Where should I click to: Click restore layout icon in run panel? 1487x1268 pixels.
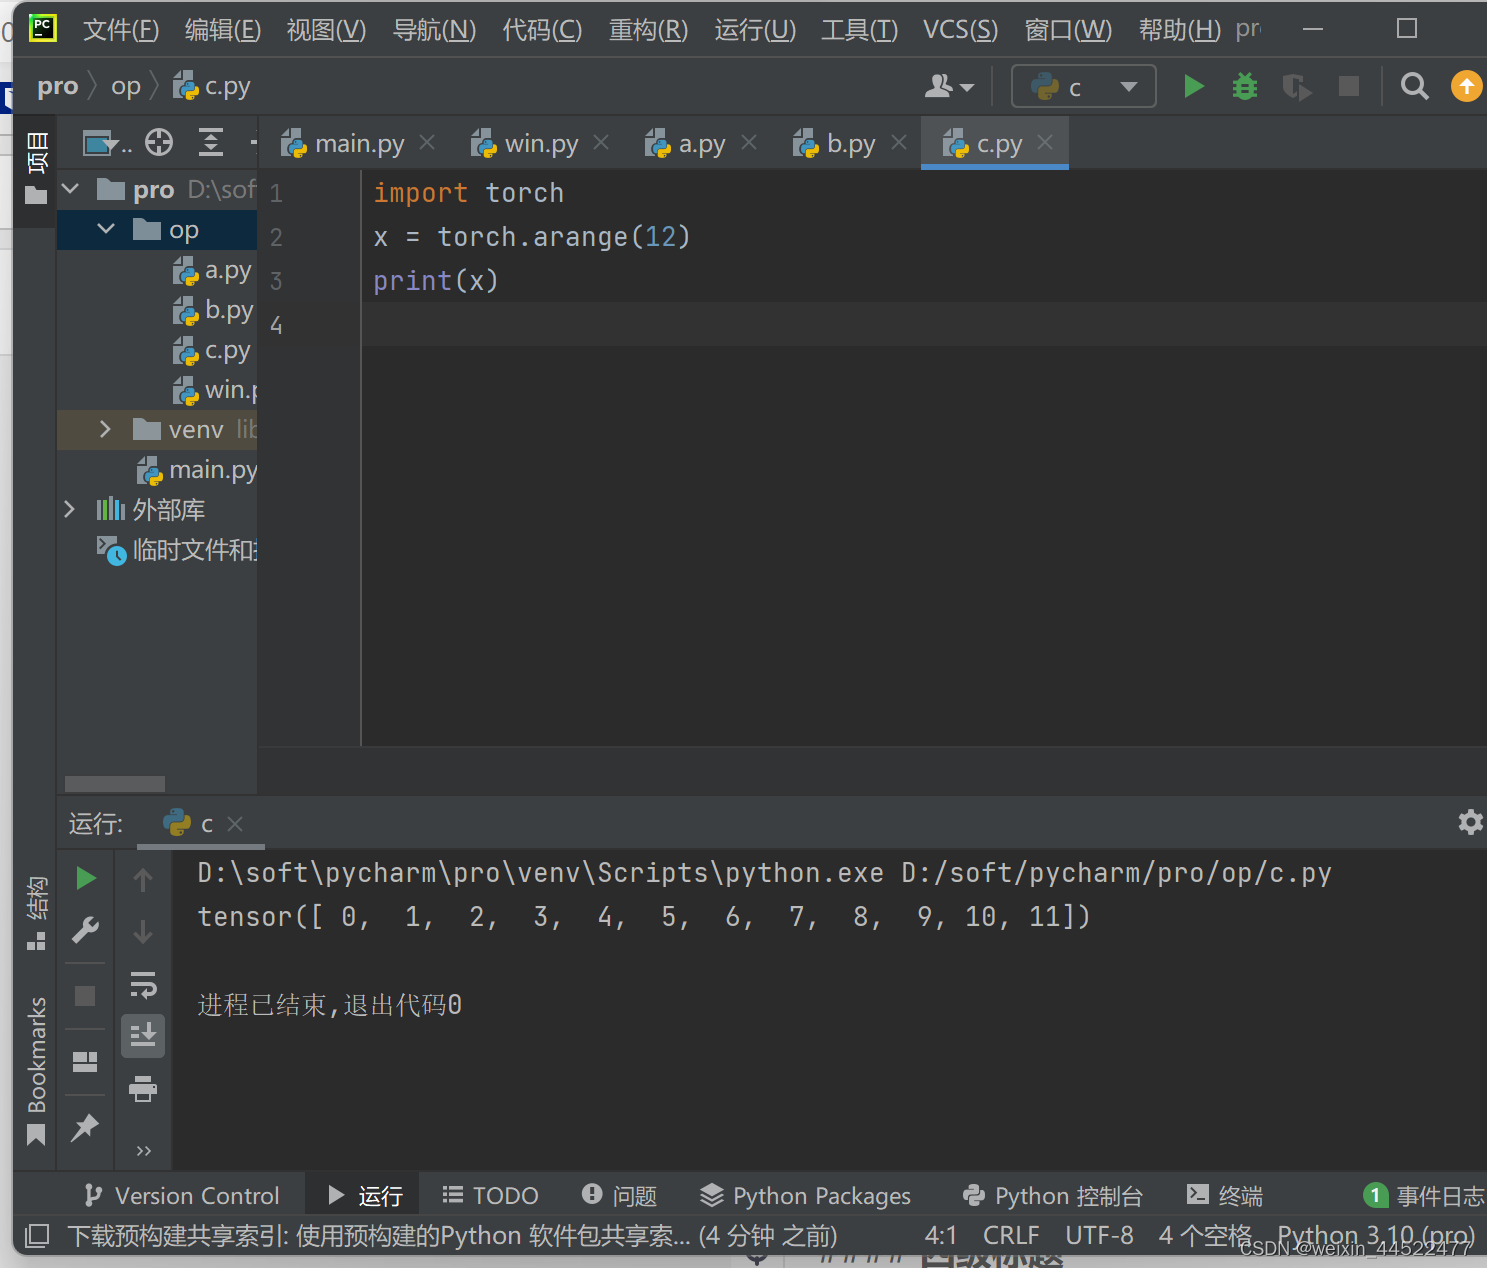(85, 1061)
